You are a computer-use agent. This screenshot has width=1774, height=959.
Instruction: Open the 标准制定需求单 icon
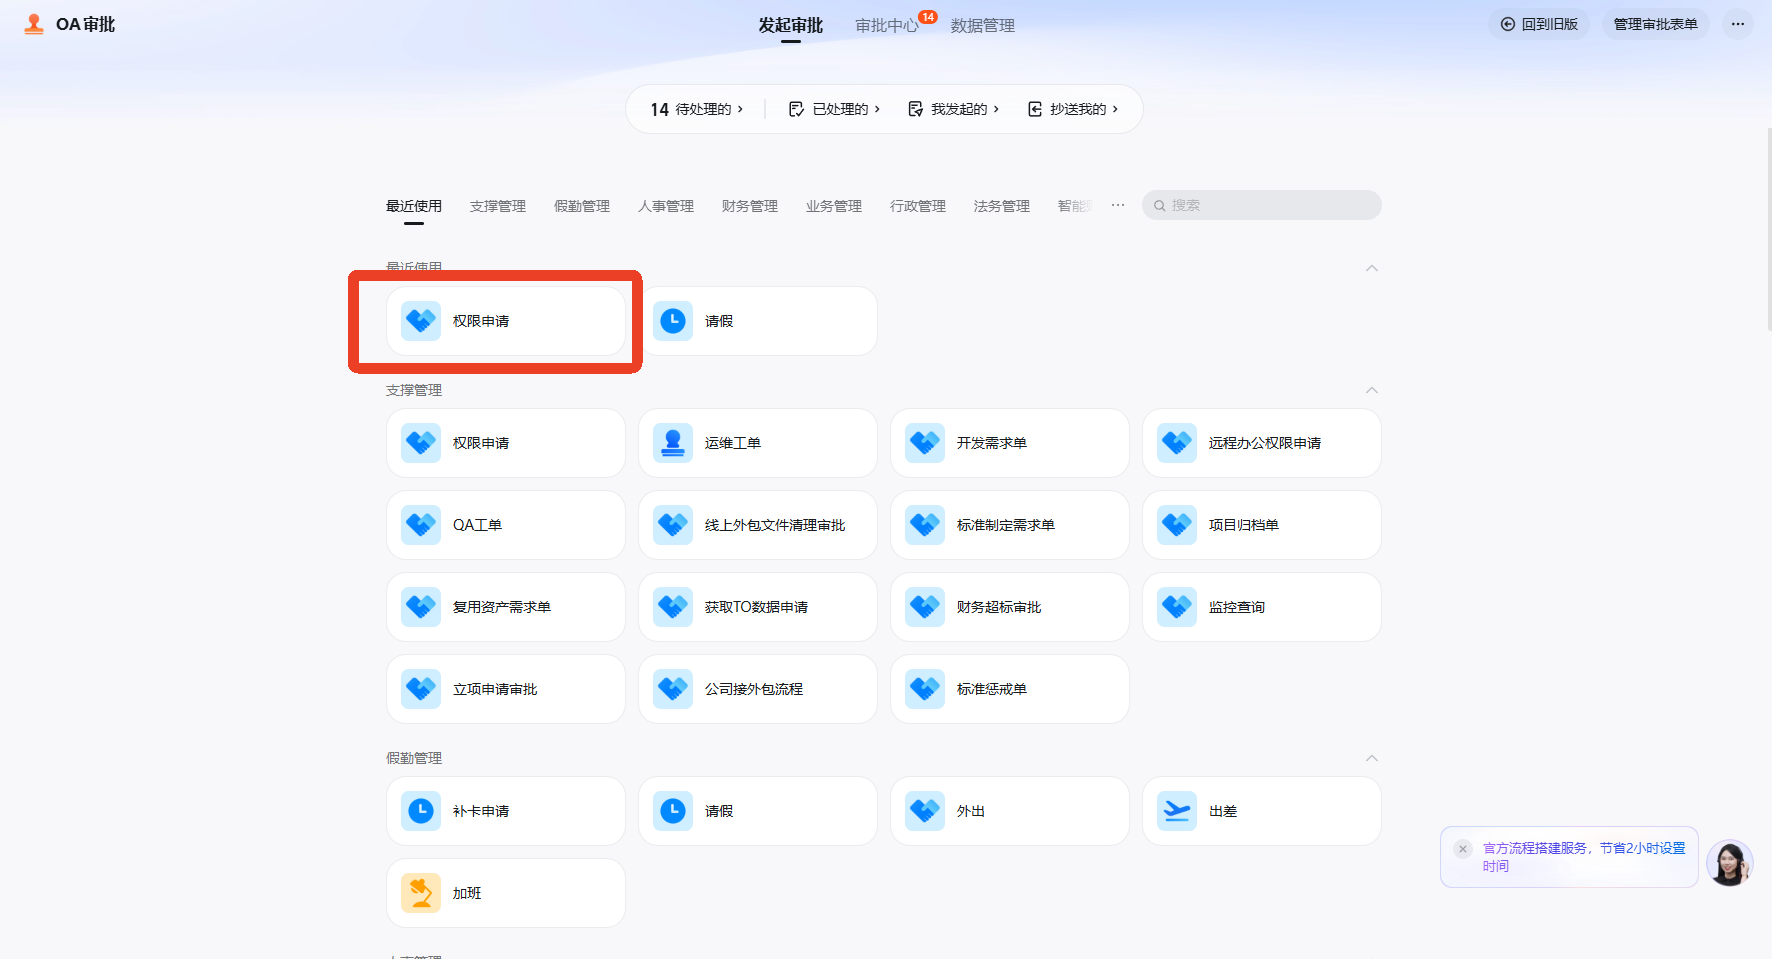(925, 525)
